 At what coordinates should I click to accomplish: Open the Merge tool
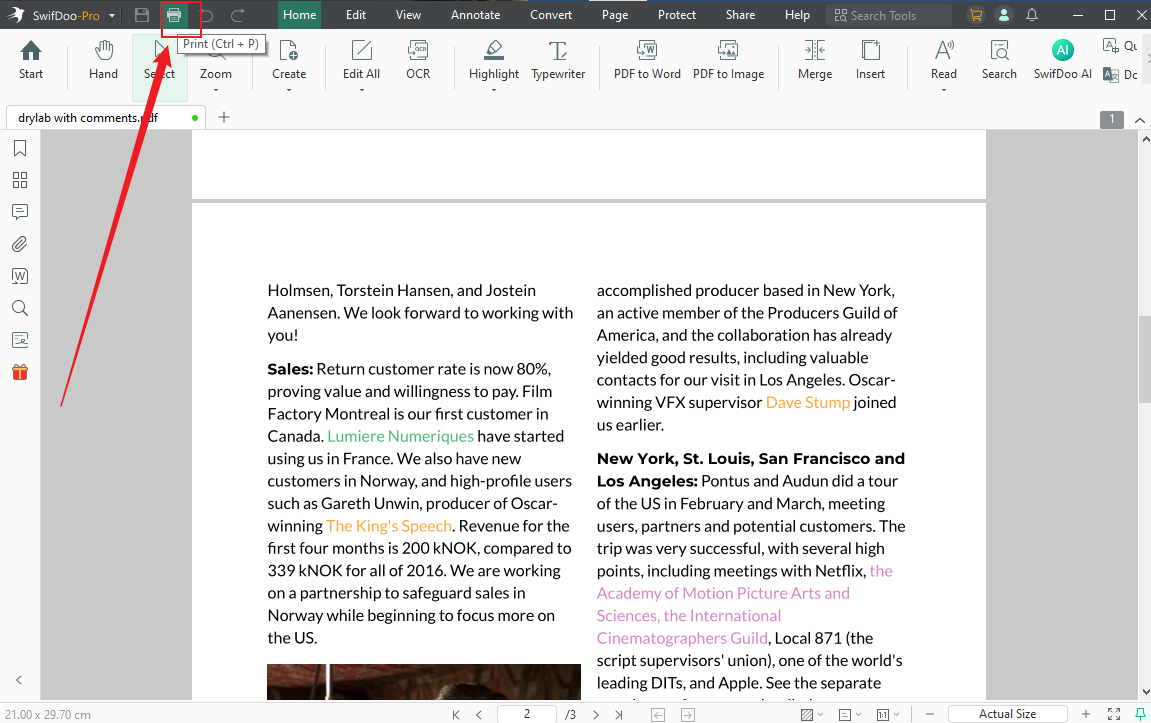[814, 60]
